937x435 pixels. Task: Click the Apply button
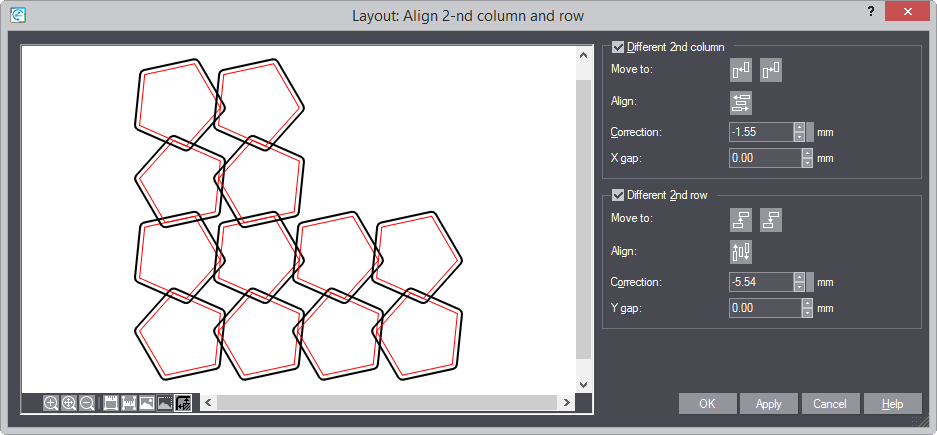pos(768,404)
